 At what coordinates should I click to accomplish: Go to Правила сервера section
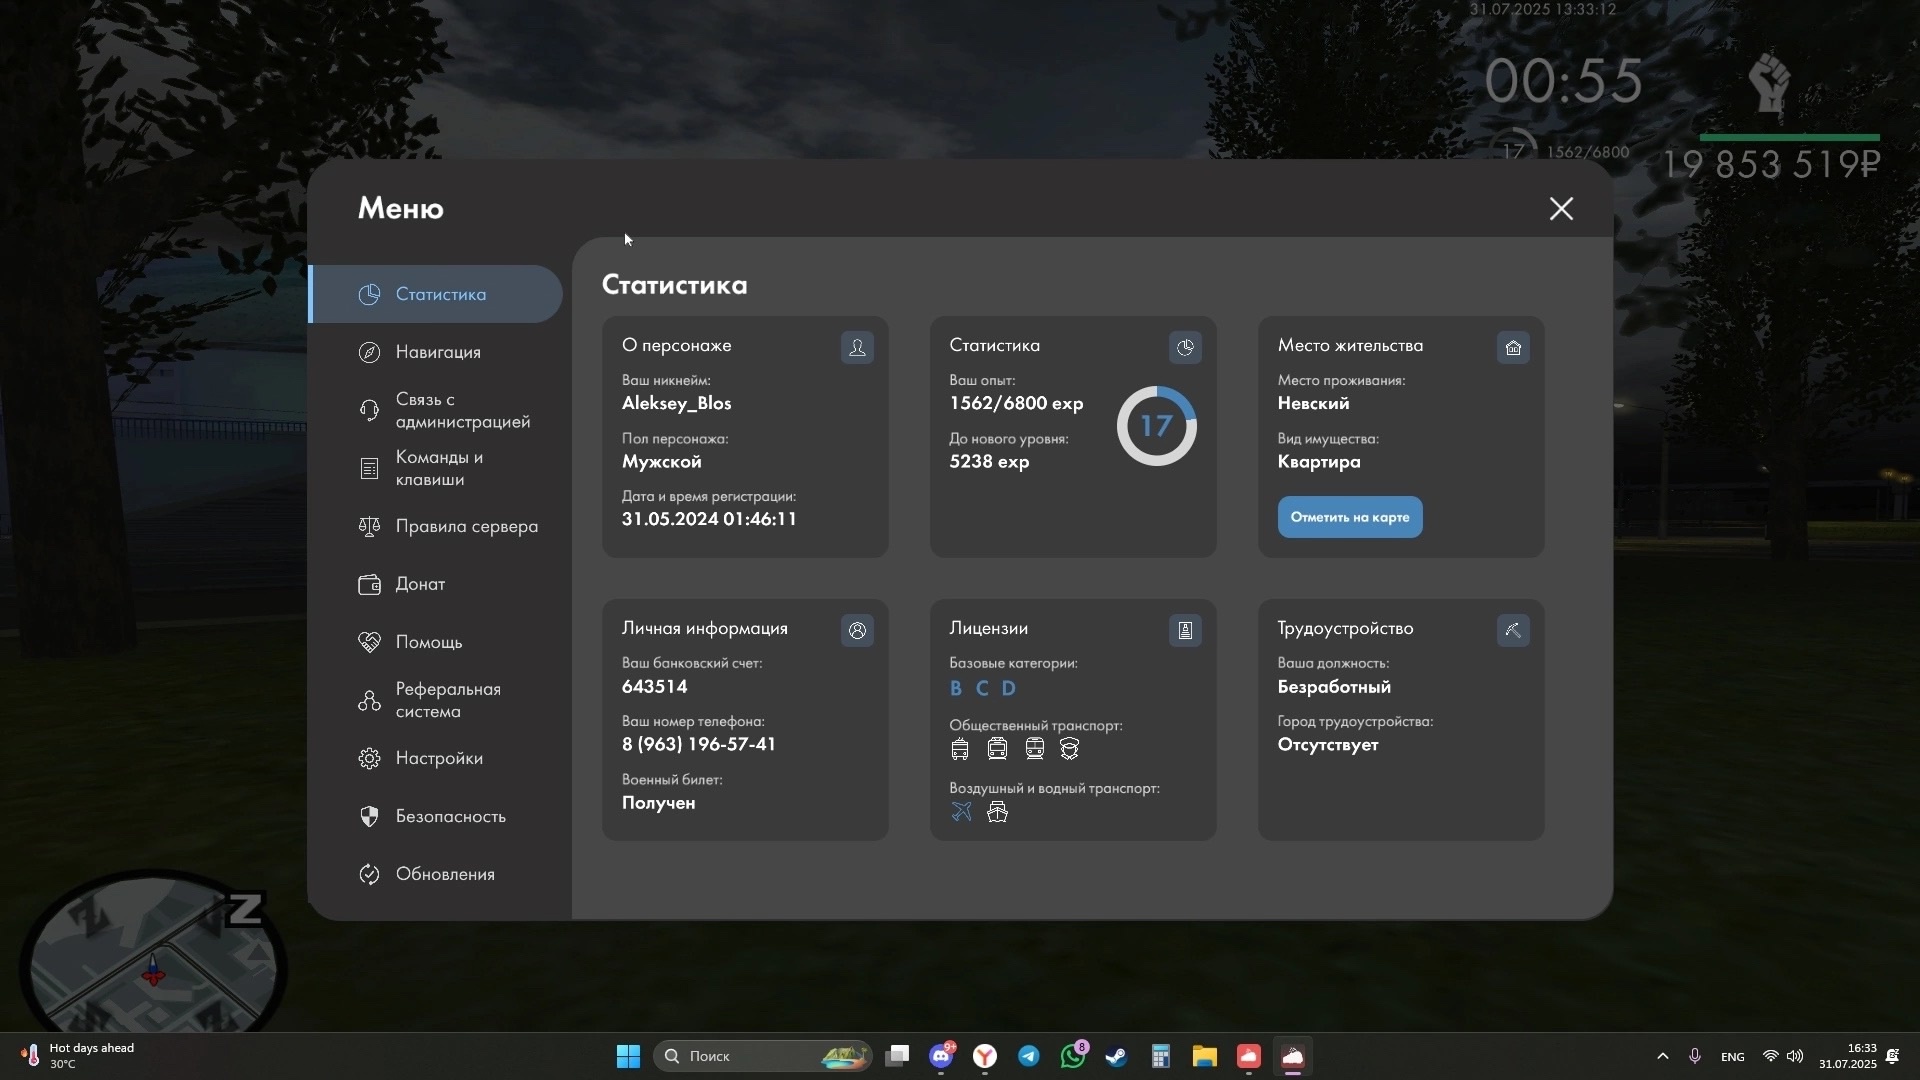tap(466, 526)
